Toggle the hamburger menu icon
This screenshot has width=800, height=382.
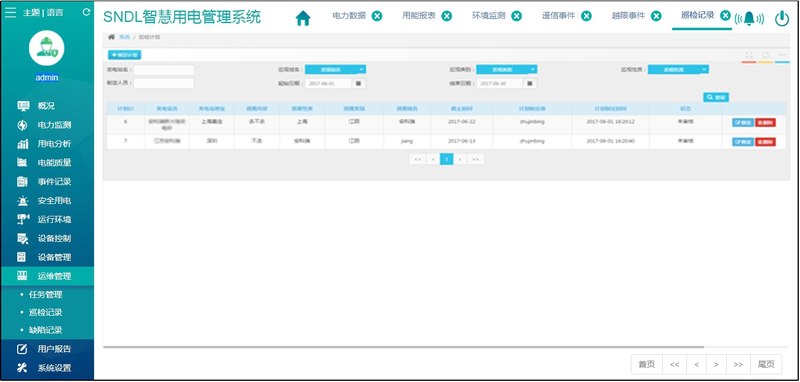(10, 12)
